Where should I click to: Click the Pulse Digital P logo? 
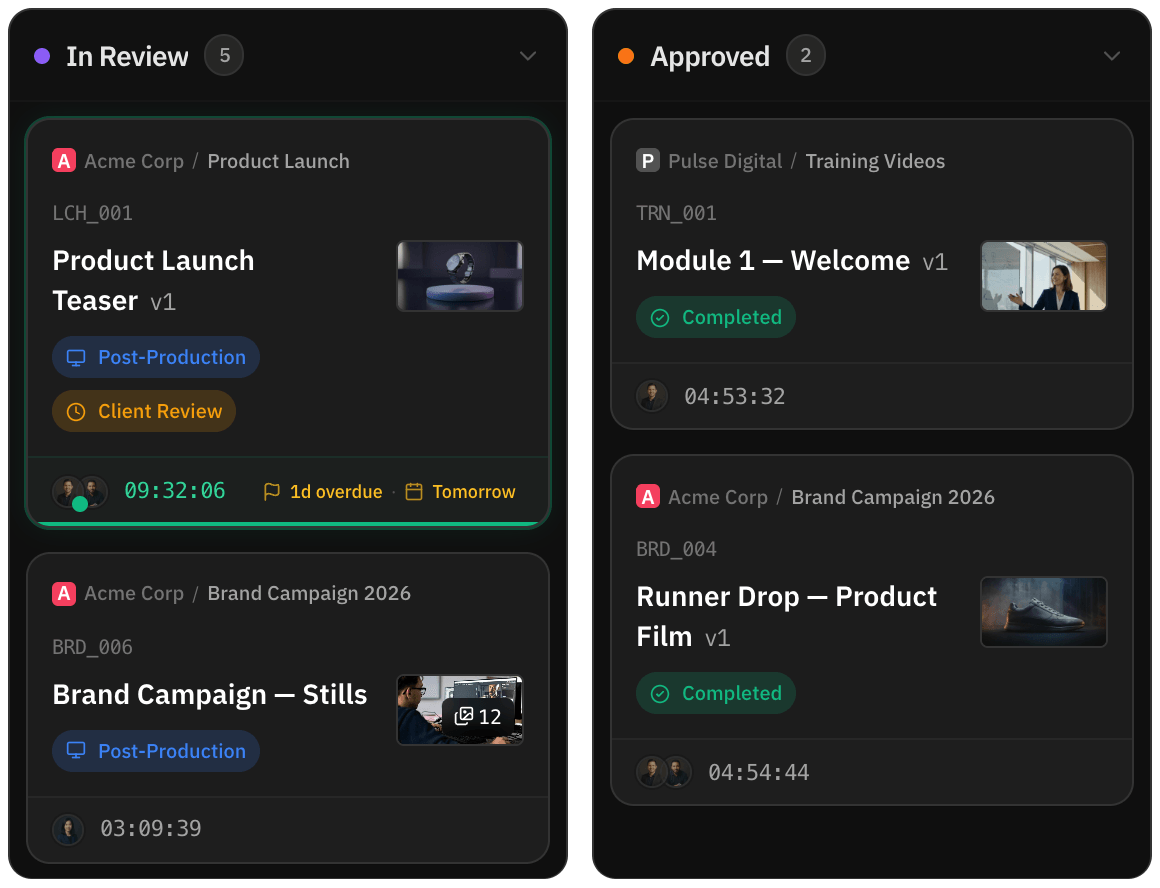click(x=648, y=161)
